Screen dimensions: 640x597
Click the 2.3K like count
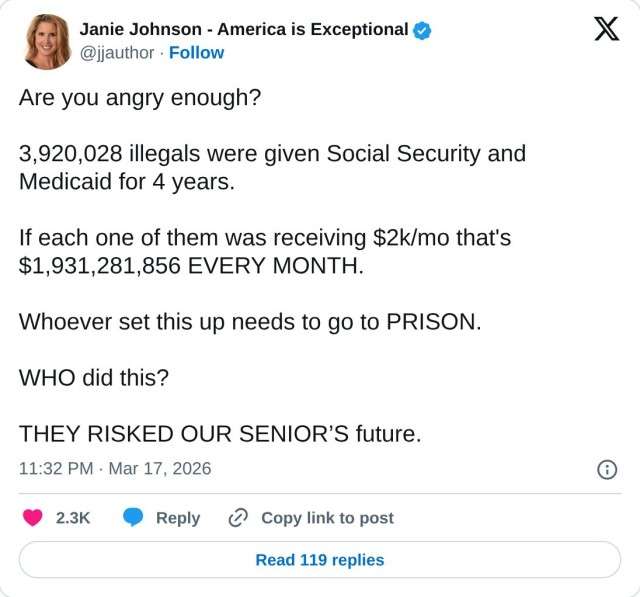pos(73,518)
